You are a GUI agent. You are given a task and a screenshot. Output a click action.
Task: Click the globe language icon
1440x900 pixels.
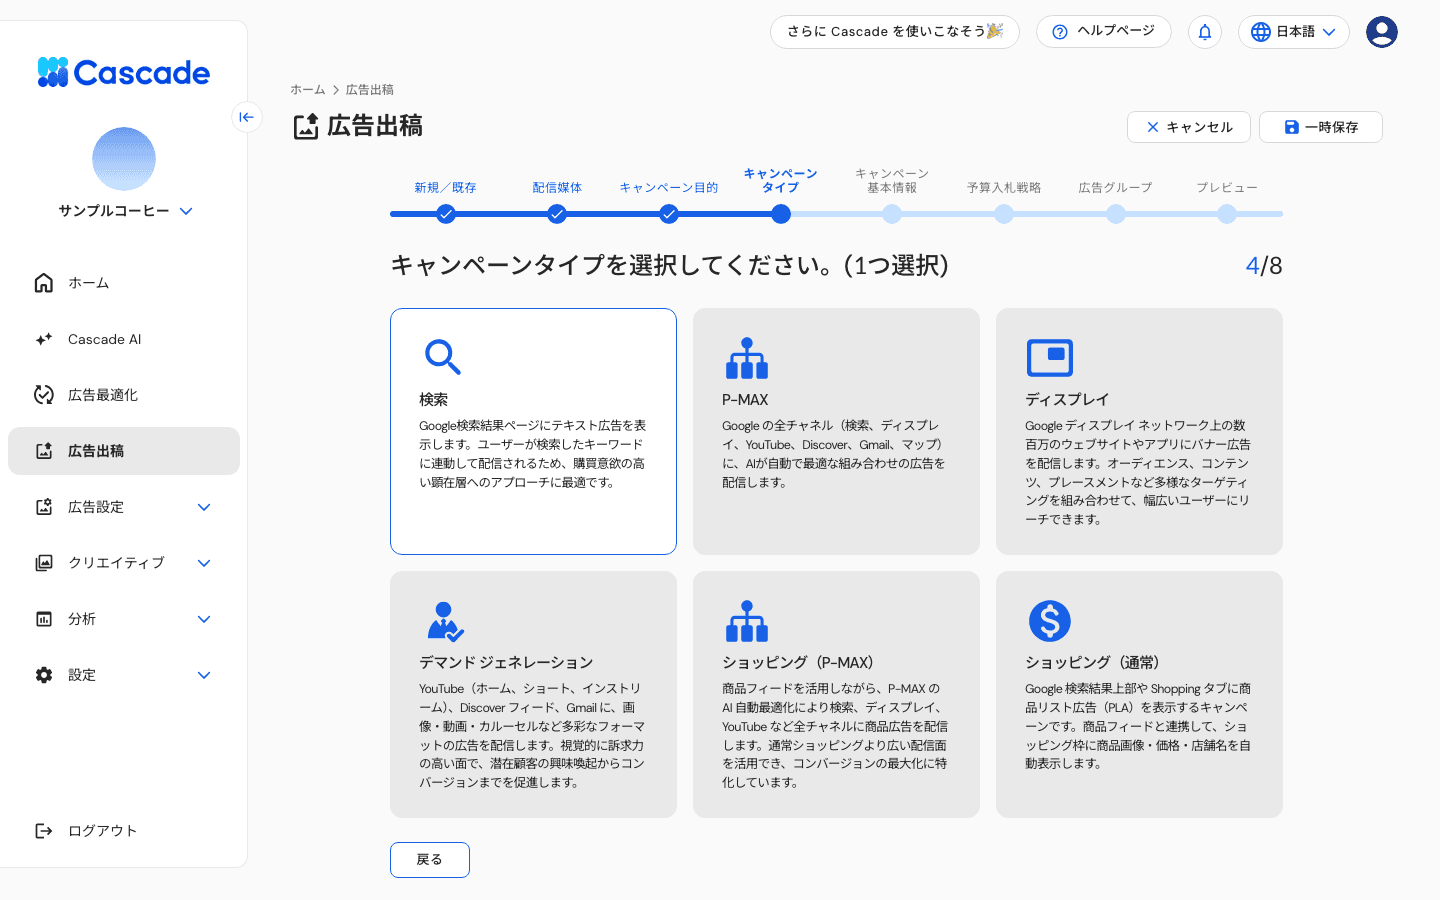pos(1261,32)
